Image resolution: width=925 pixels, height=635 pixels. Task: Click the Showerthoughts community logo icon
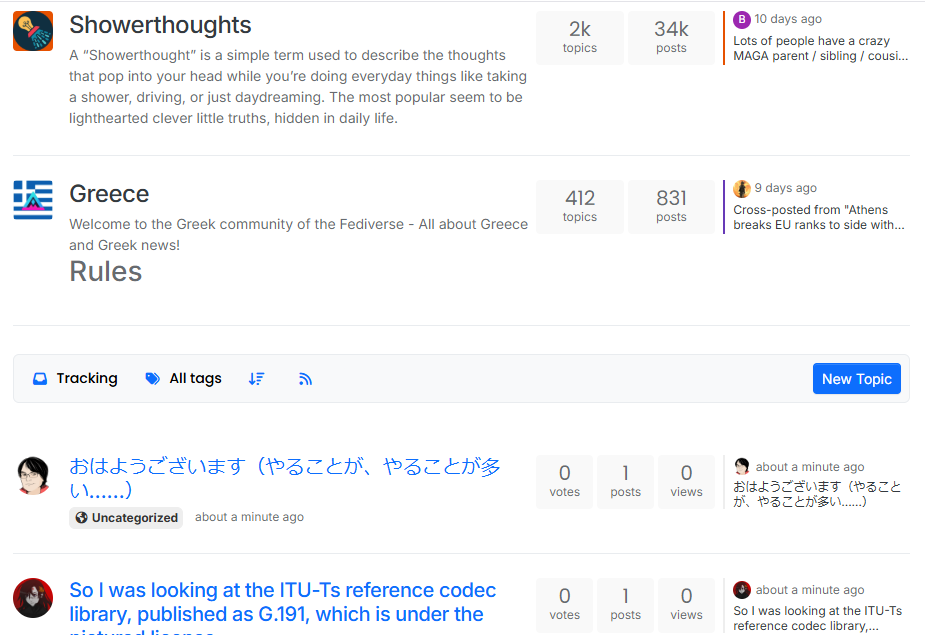point(32,30)
